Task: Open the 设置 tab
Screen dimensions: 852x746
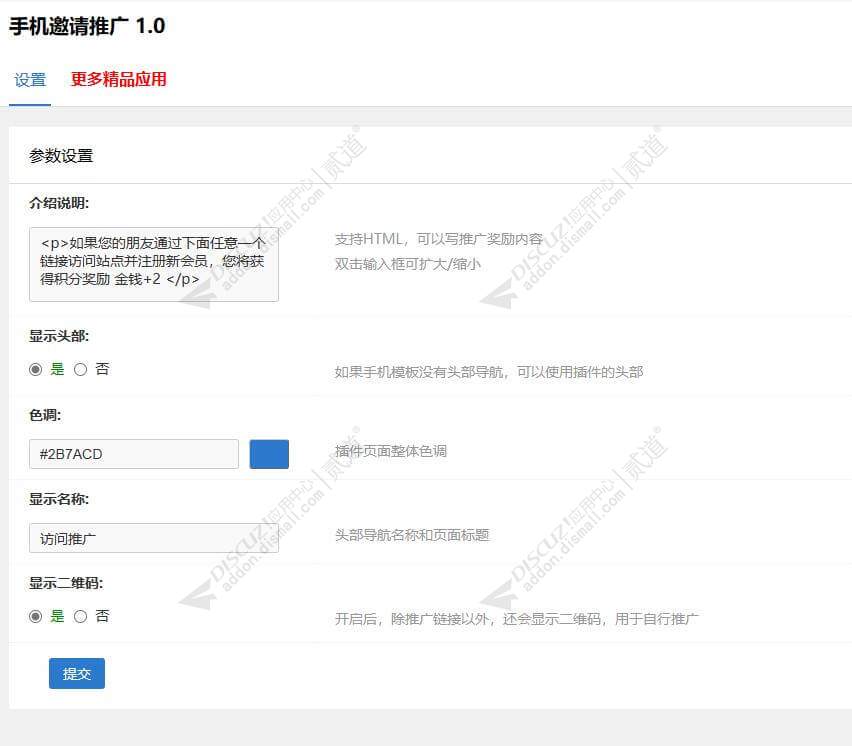Action: point(30,80)
